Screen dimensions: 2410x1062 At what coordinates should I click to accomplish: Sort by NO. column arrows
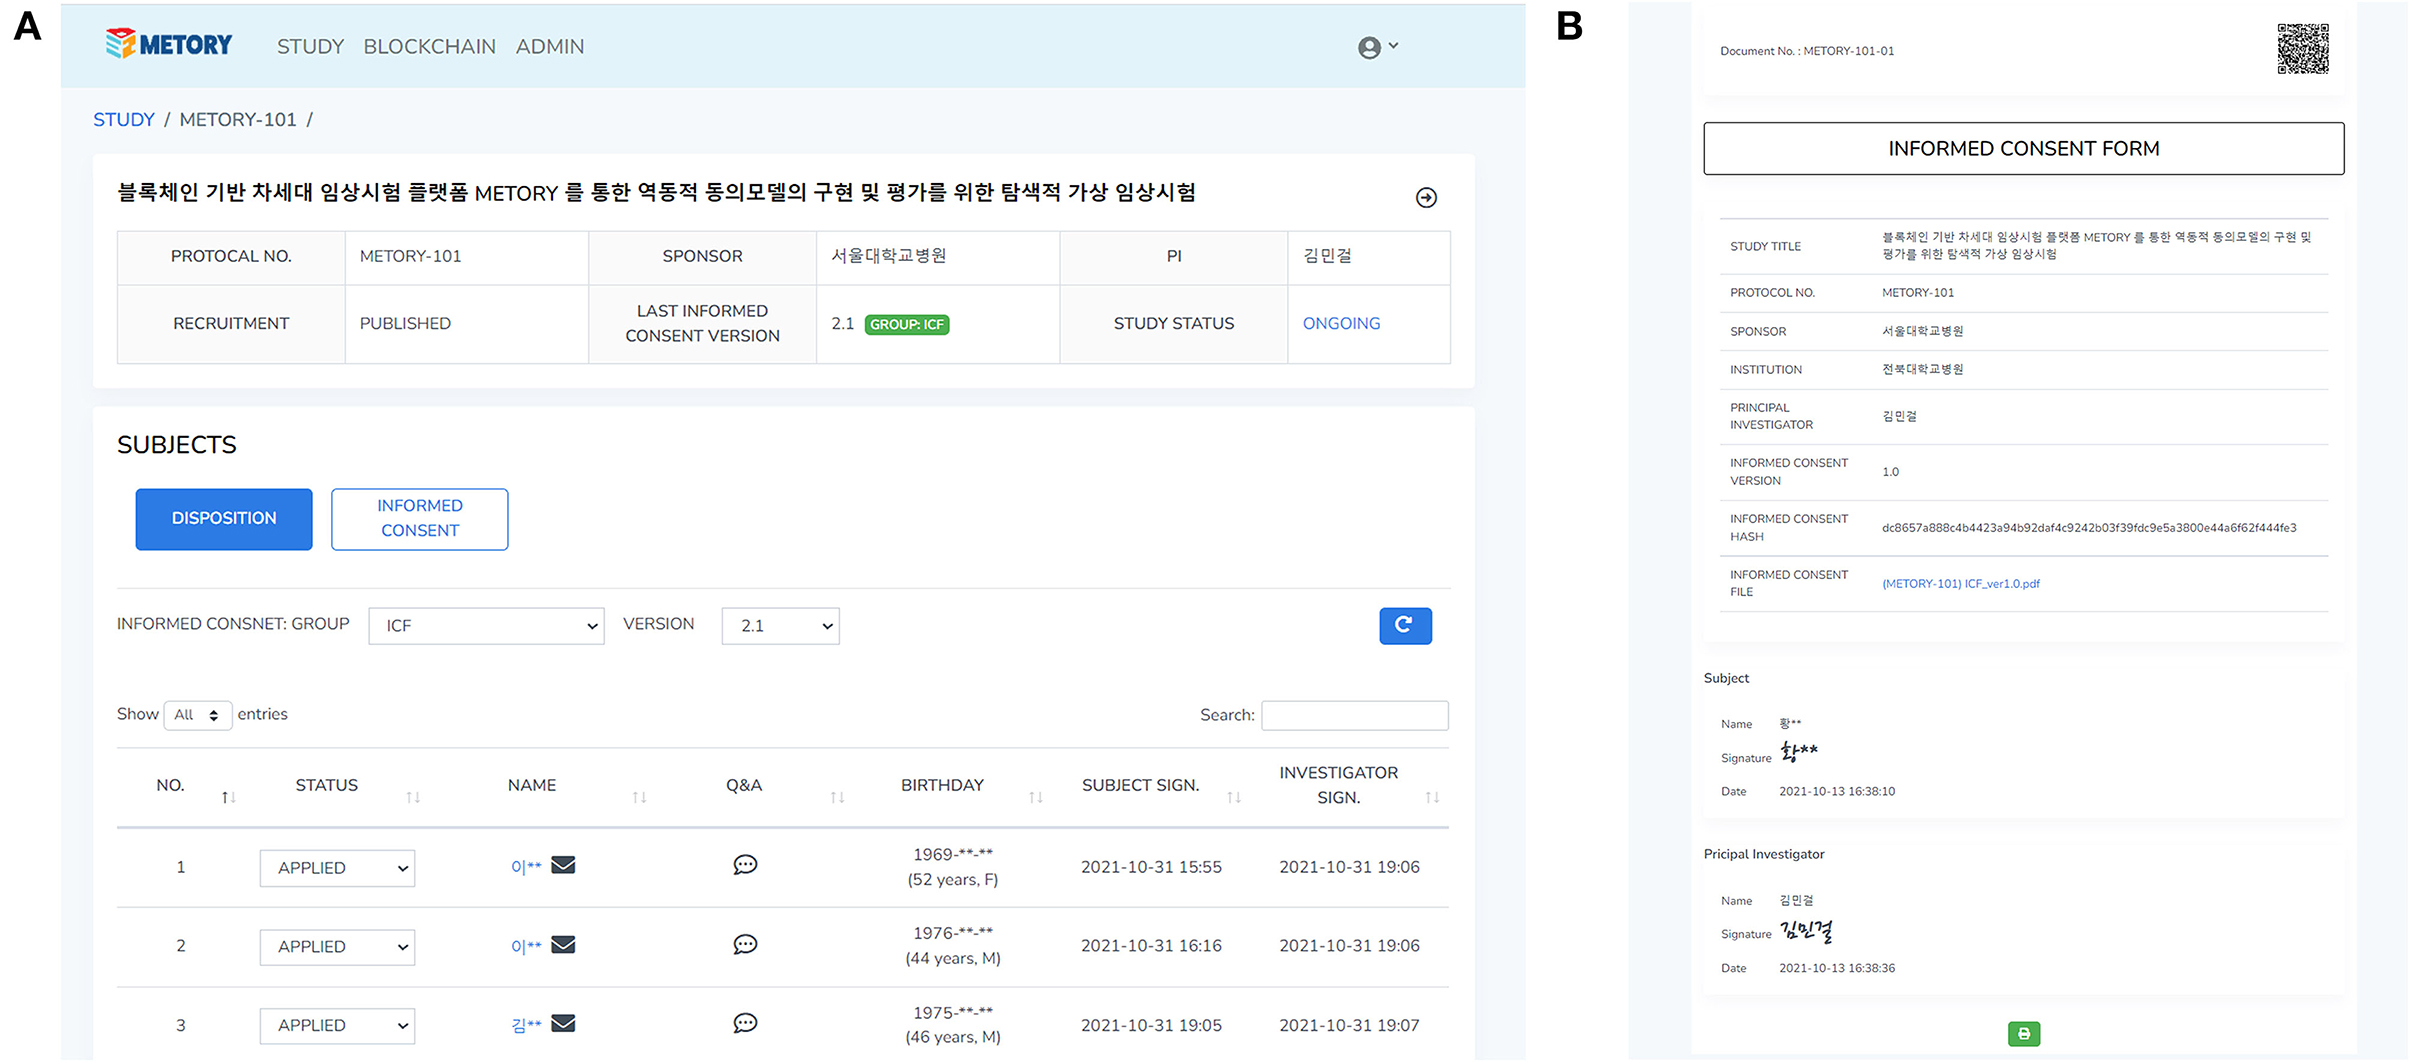pos(228,797)
